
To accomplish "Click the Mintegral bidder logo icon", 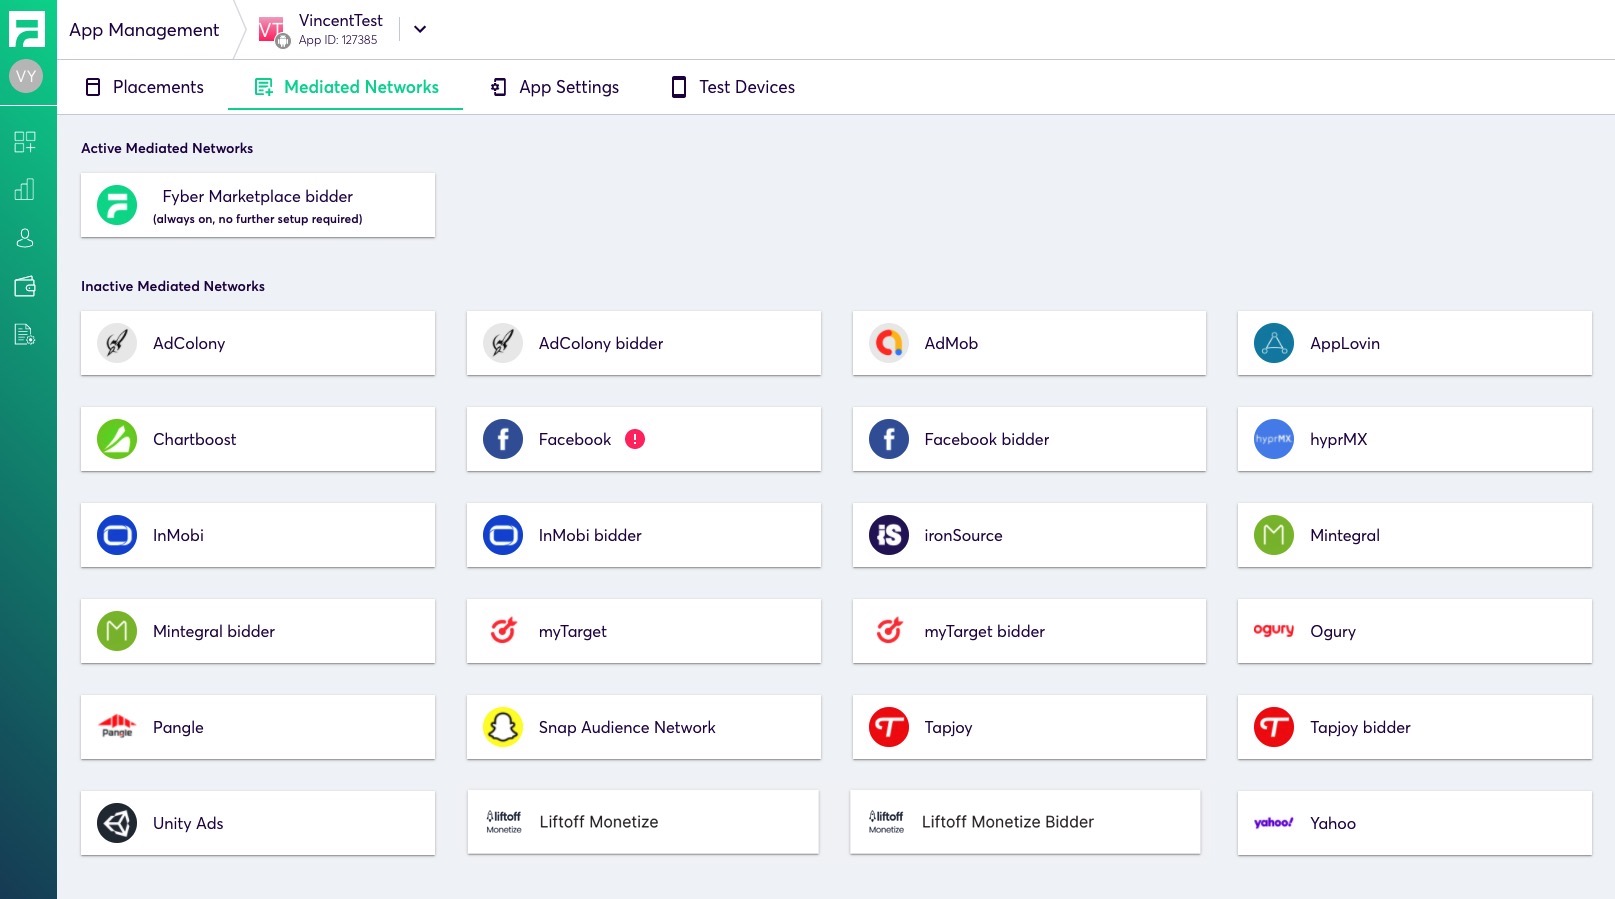I will [x=117, y=631].
